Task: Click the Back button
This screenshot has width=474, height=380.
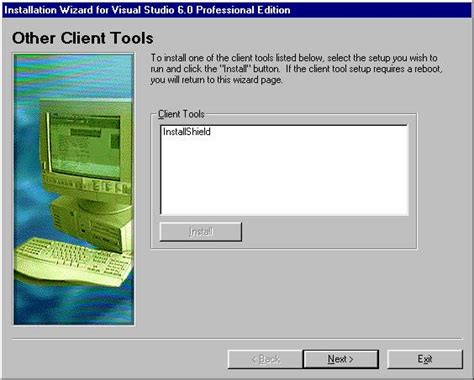Action: [x=265, y=359]
